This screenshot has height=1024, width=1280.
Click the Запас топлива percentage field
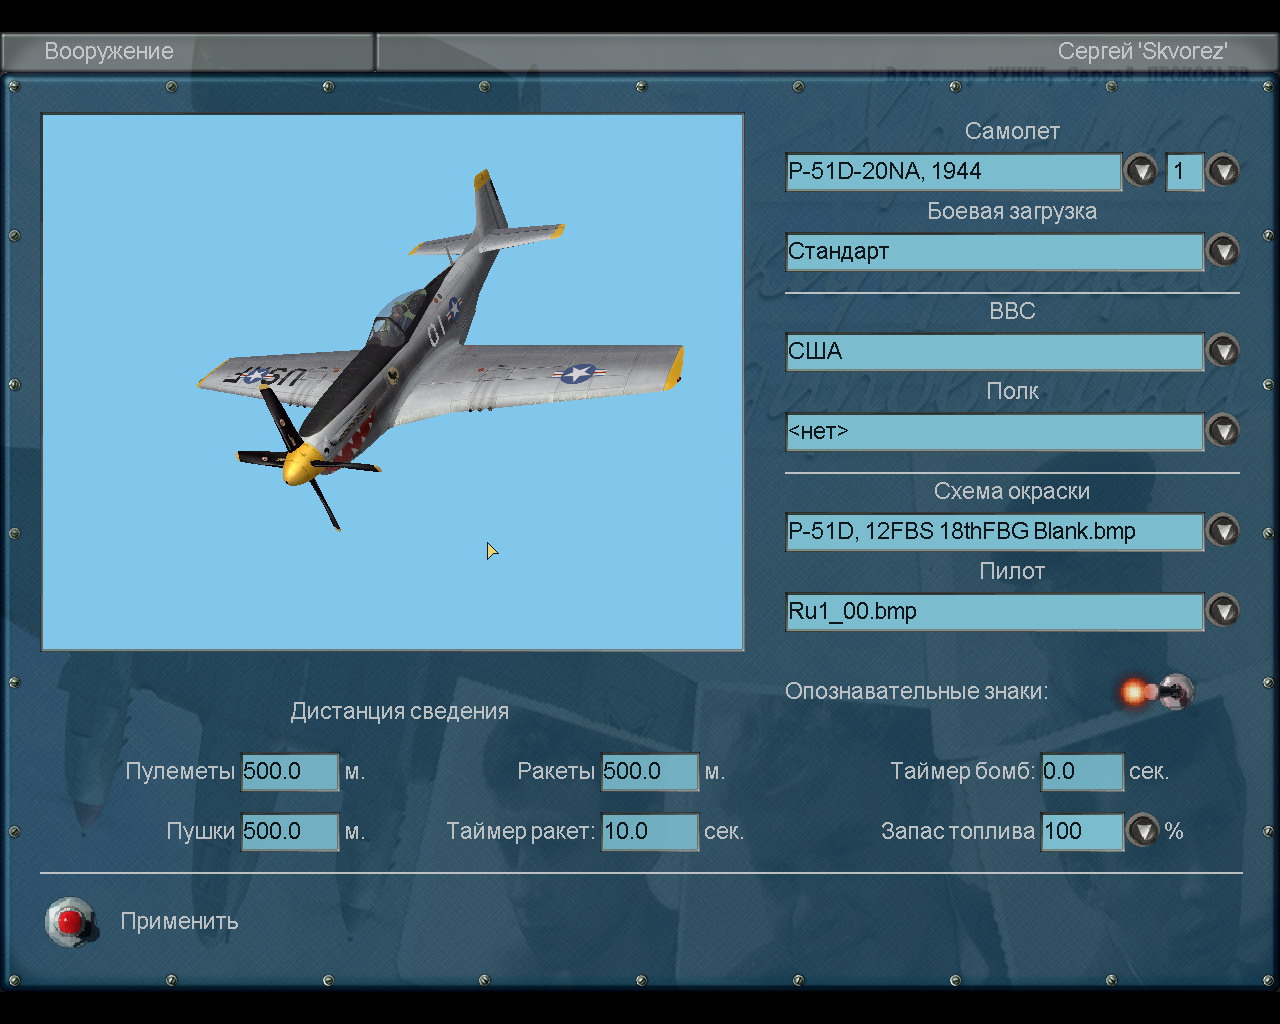[x=1082, y=831]
